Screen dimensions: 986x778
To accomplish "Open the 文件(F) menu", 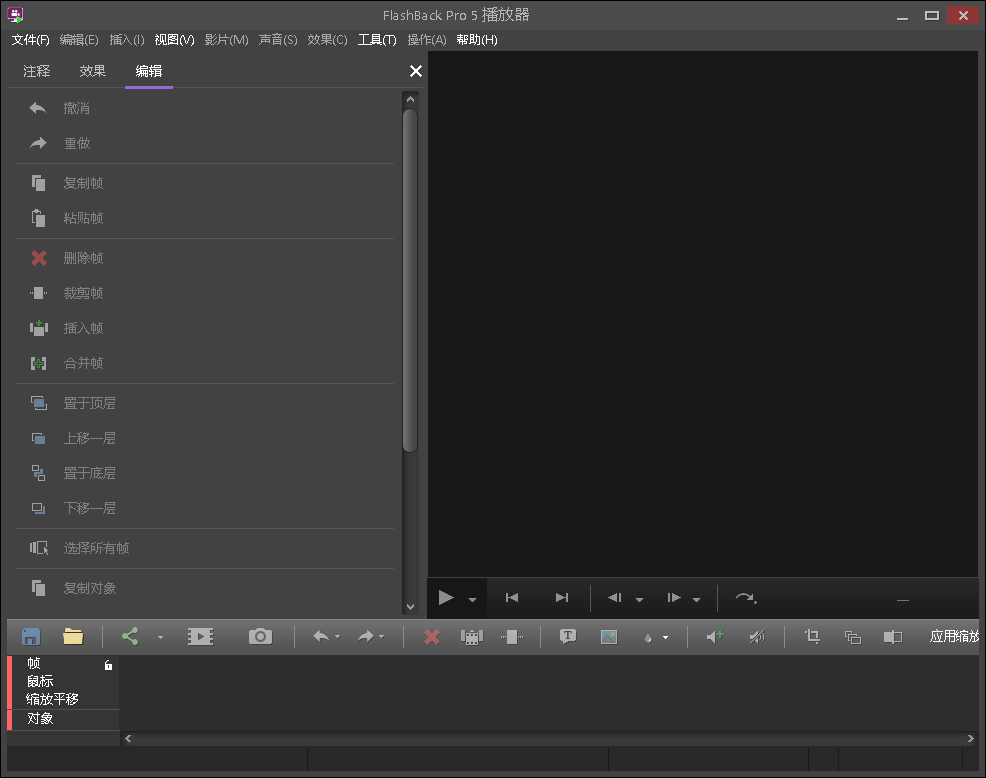I will [30, 40].
